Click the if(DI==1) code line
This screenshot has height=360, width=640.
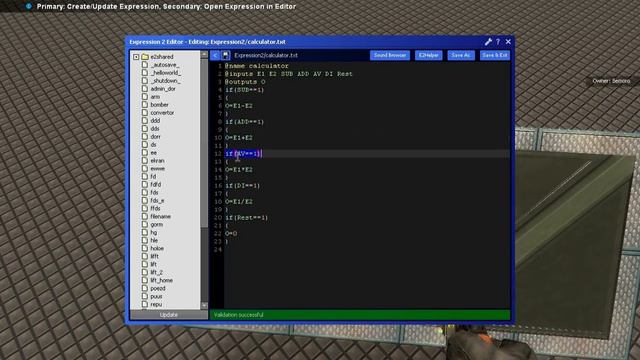(242, 185)
